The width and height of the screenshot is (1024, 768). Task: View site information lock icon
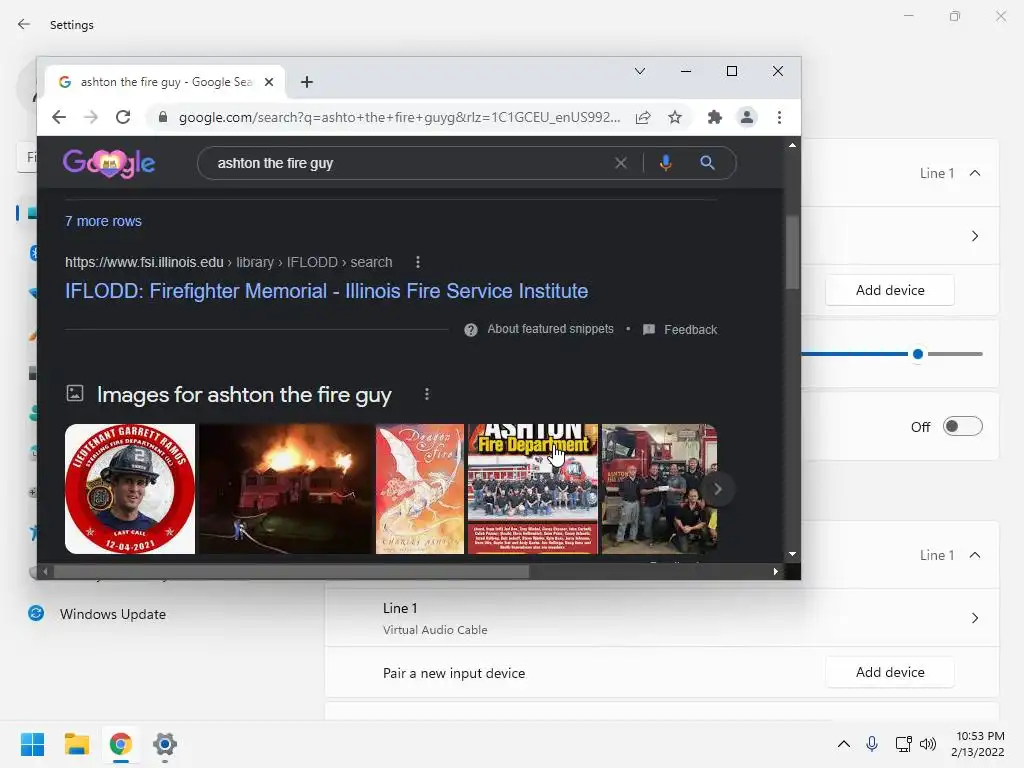163,118
